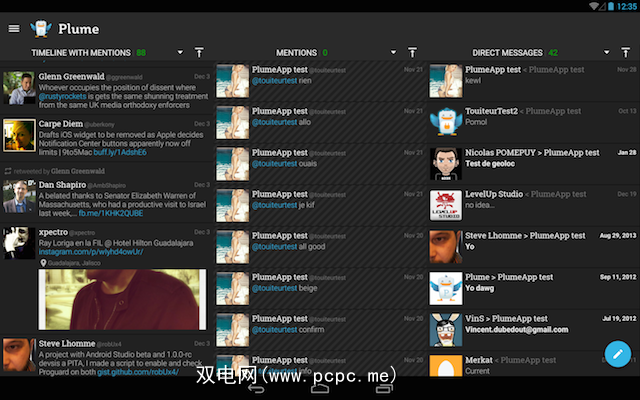The height and width of the screenshot is (400, 640).
Task: Open Dan Shapiro's avatar
Action: point(19,197)
